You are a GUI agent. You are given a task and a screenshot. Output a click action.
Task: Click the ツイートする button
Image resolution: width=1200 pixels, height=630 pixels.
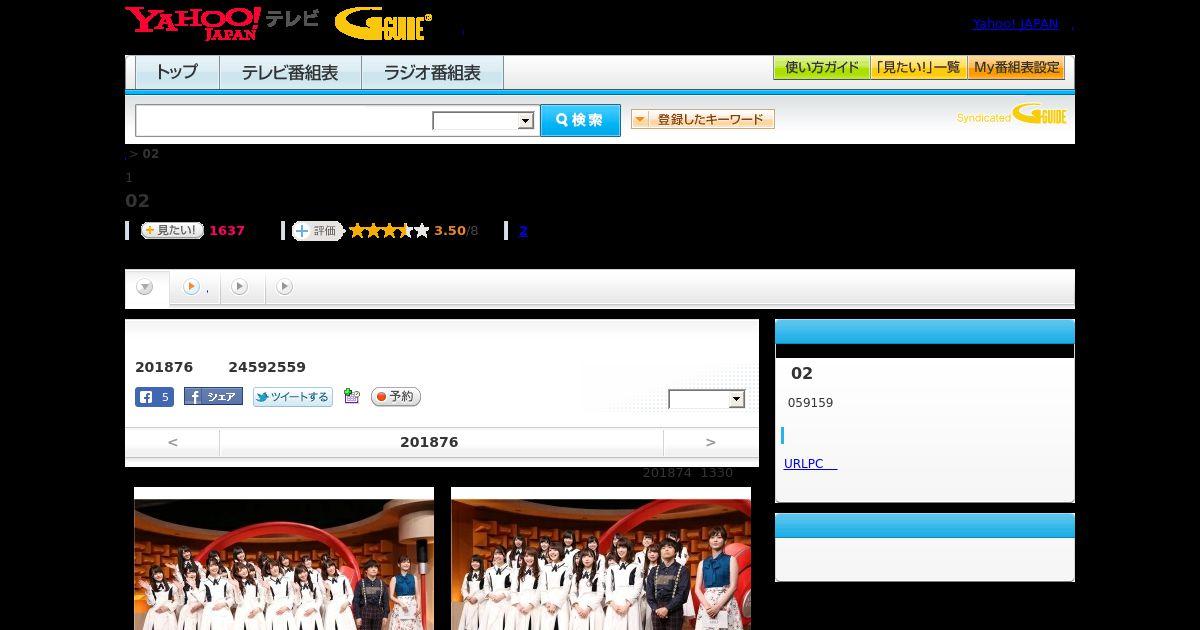coord(292,397)
